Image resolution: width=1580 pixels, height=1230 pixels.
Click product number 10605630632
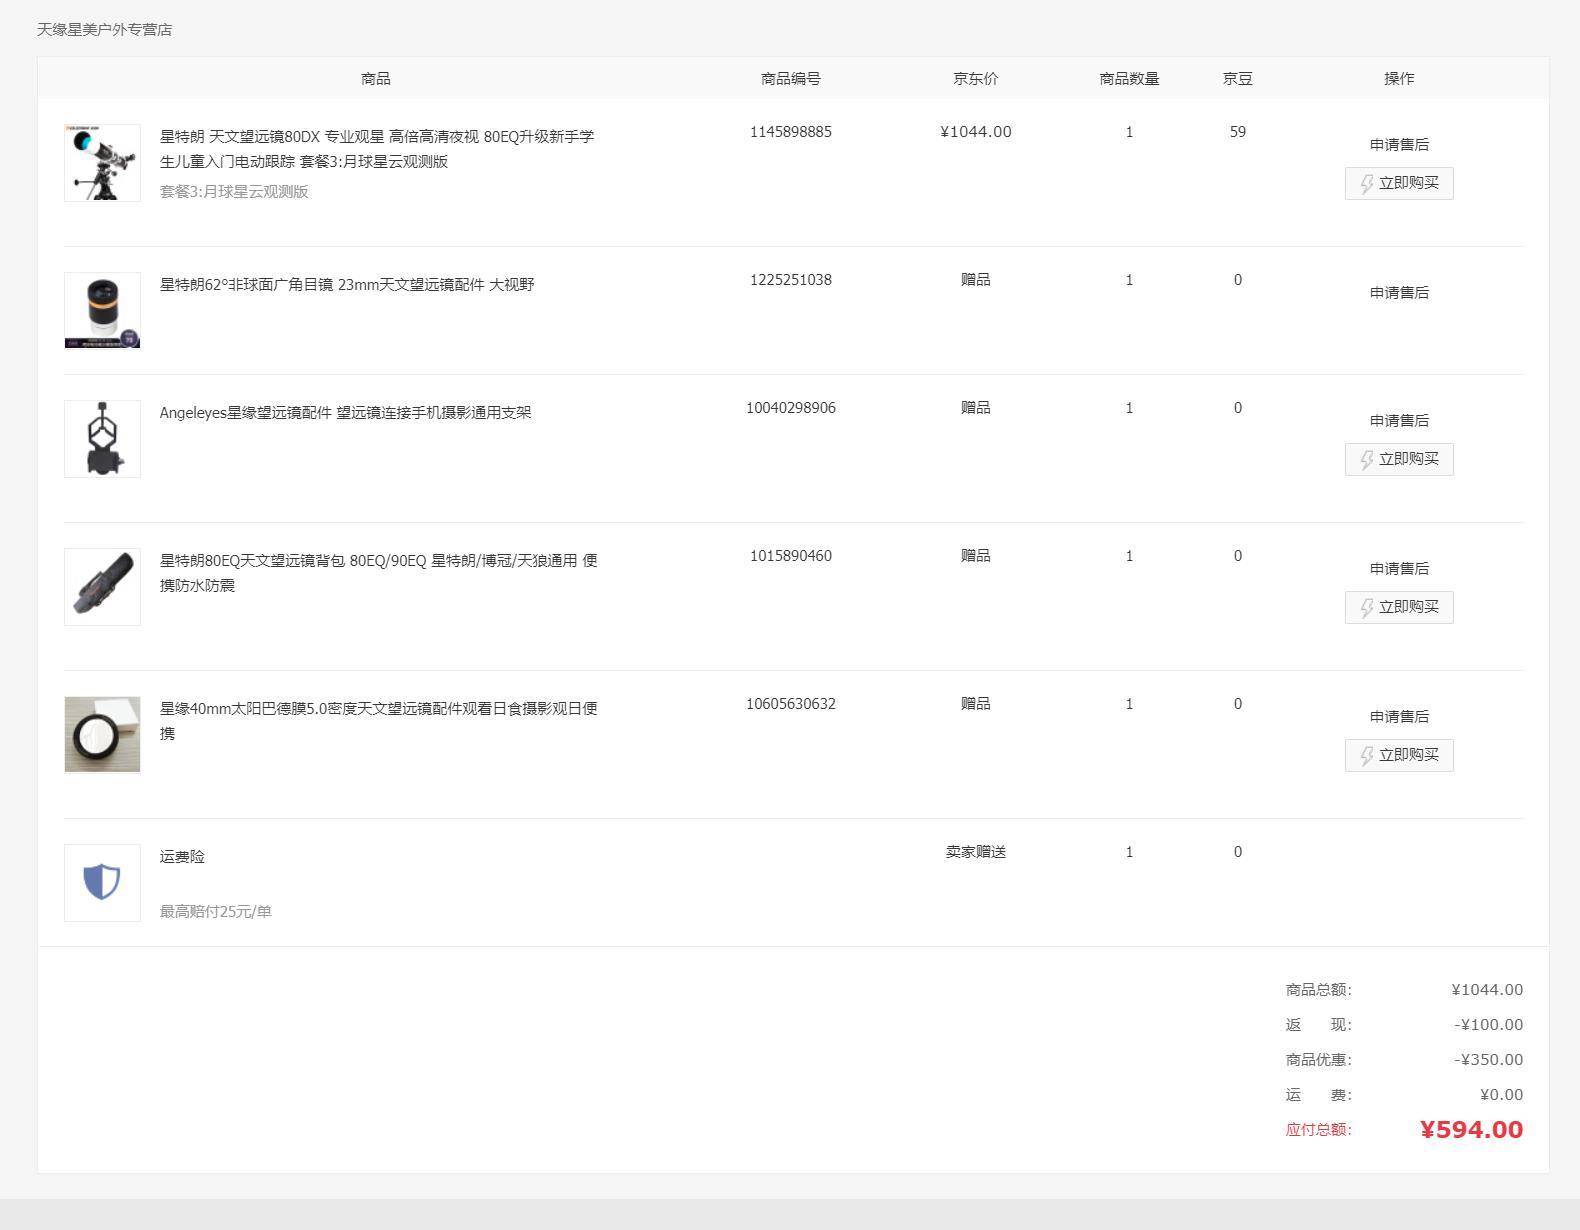coord(791,704)
